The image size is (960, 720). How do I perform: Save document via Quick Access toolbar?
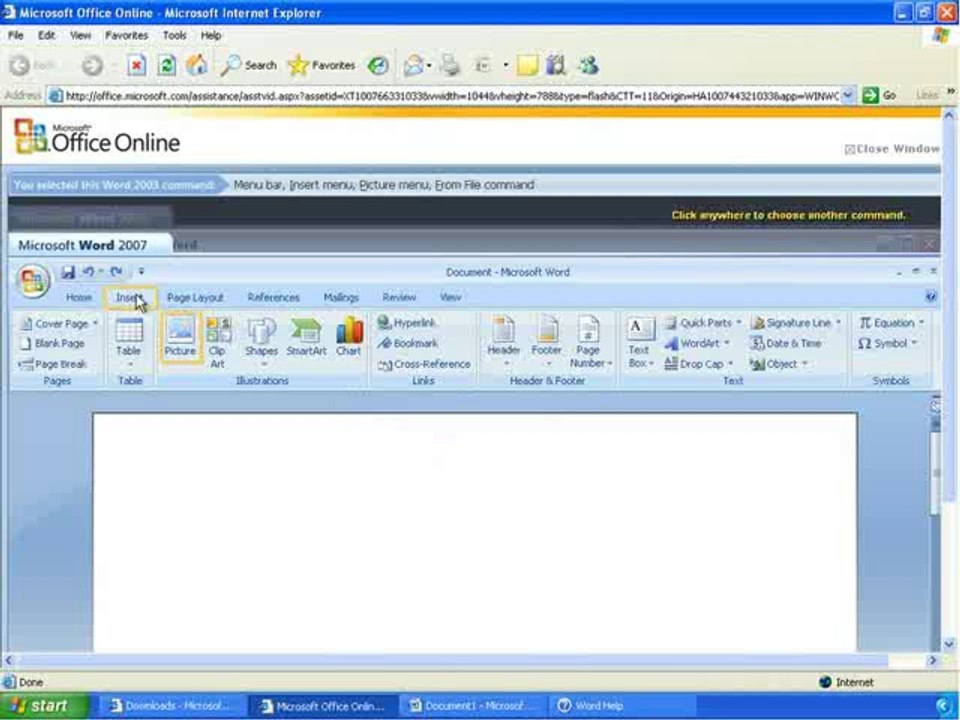click(x=68, y=272)
